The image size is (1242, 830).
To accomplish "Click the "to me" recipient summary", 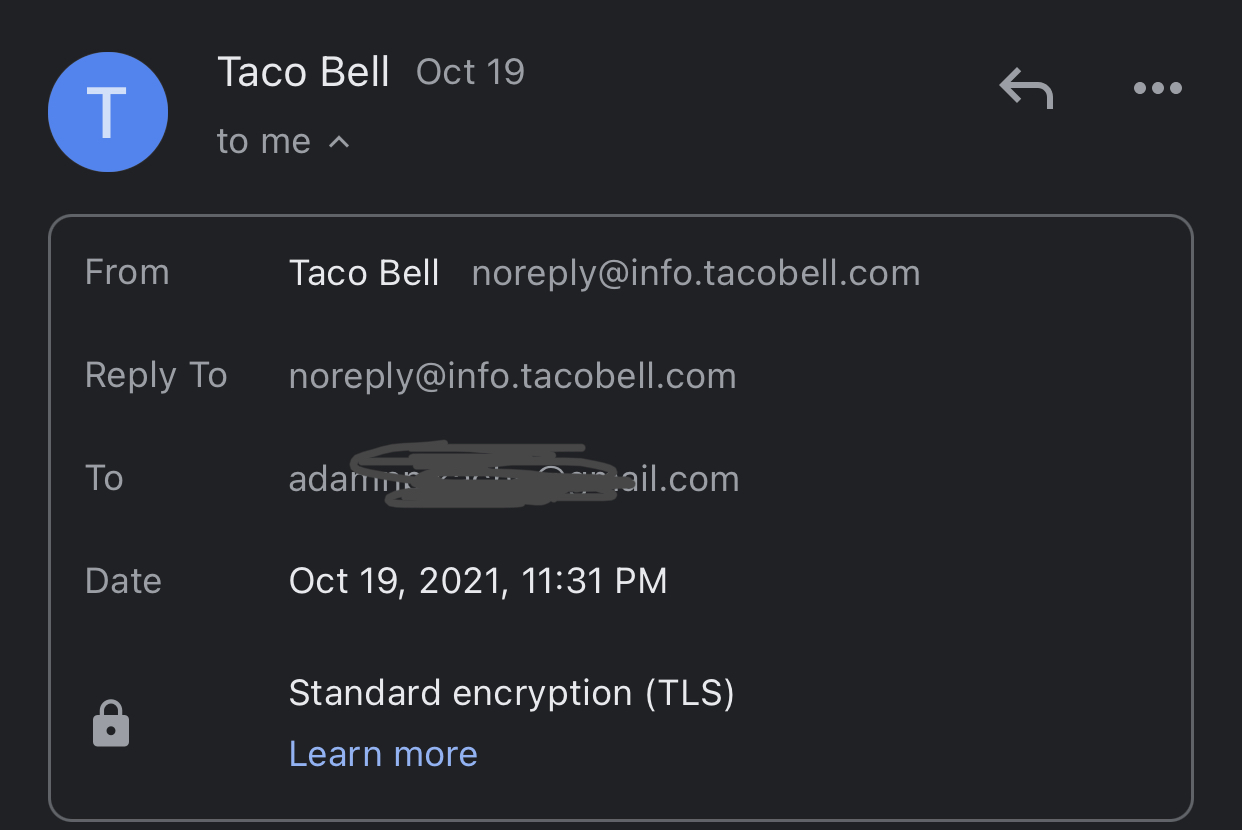I will point(264,142).
